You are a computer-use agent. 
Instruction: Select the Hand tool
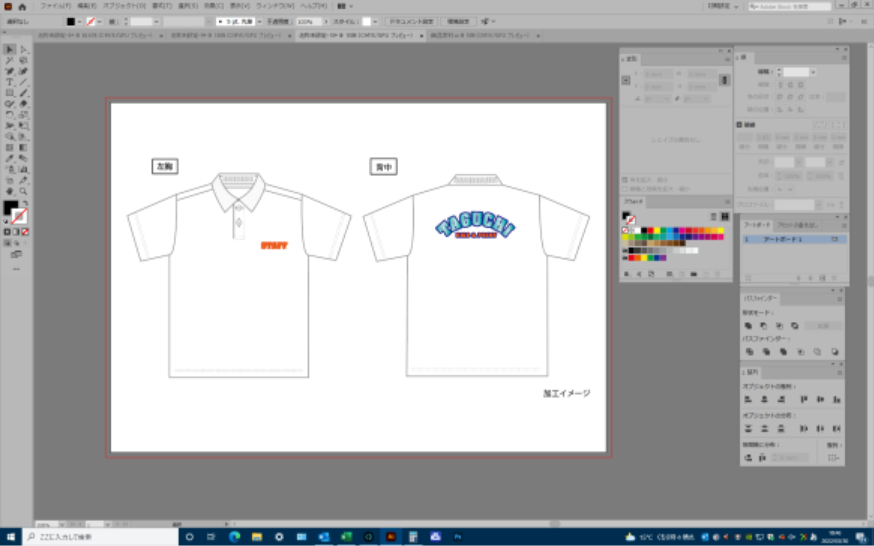click(x=9, y=191)
